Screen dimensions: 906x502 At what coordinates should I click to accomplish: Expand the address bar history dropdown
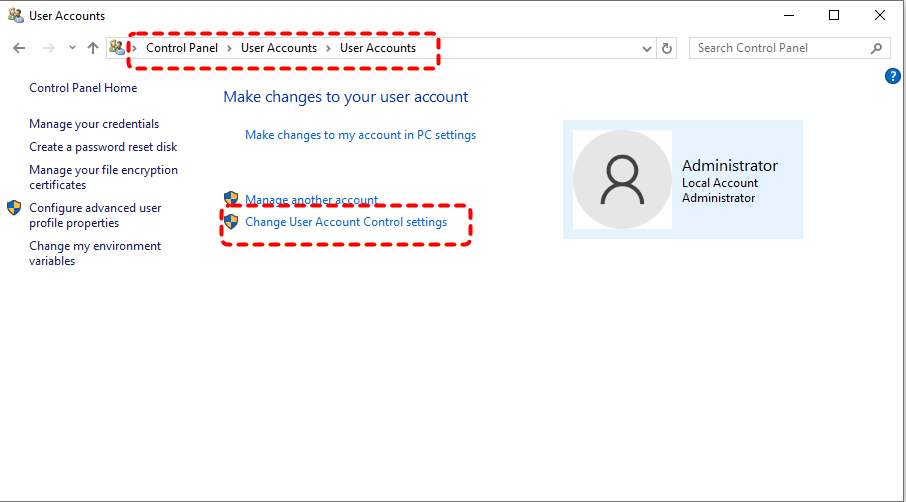(647, 48)
